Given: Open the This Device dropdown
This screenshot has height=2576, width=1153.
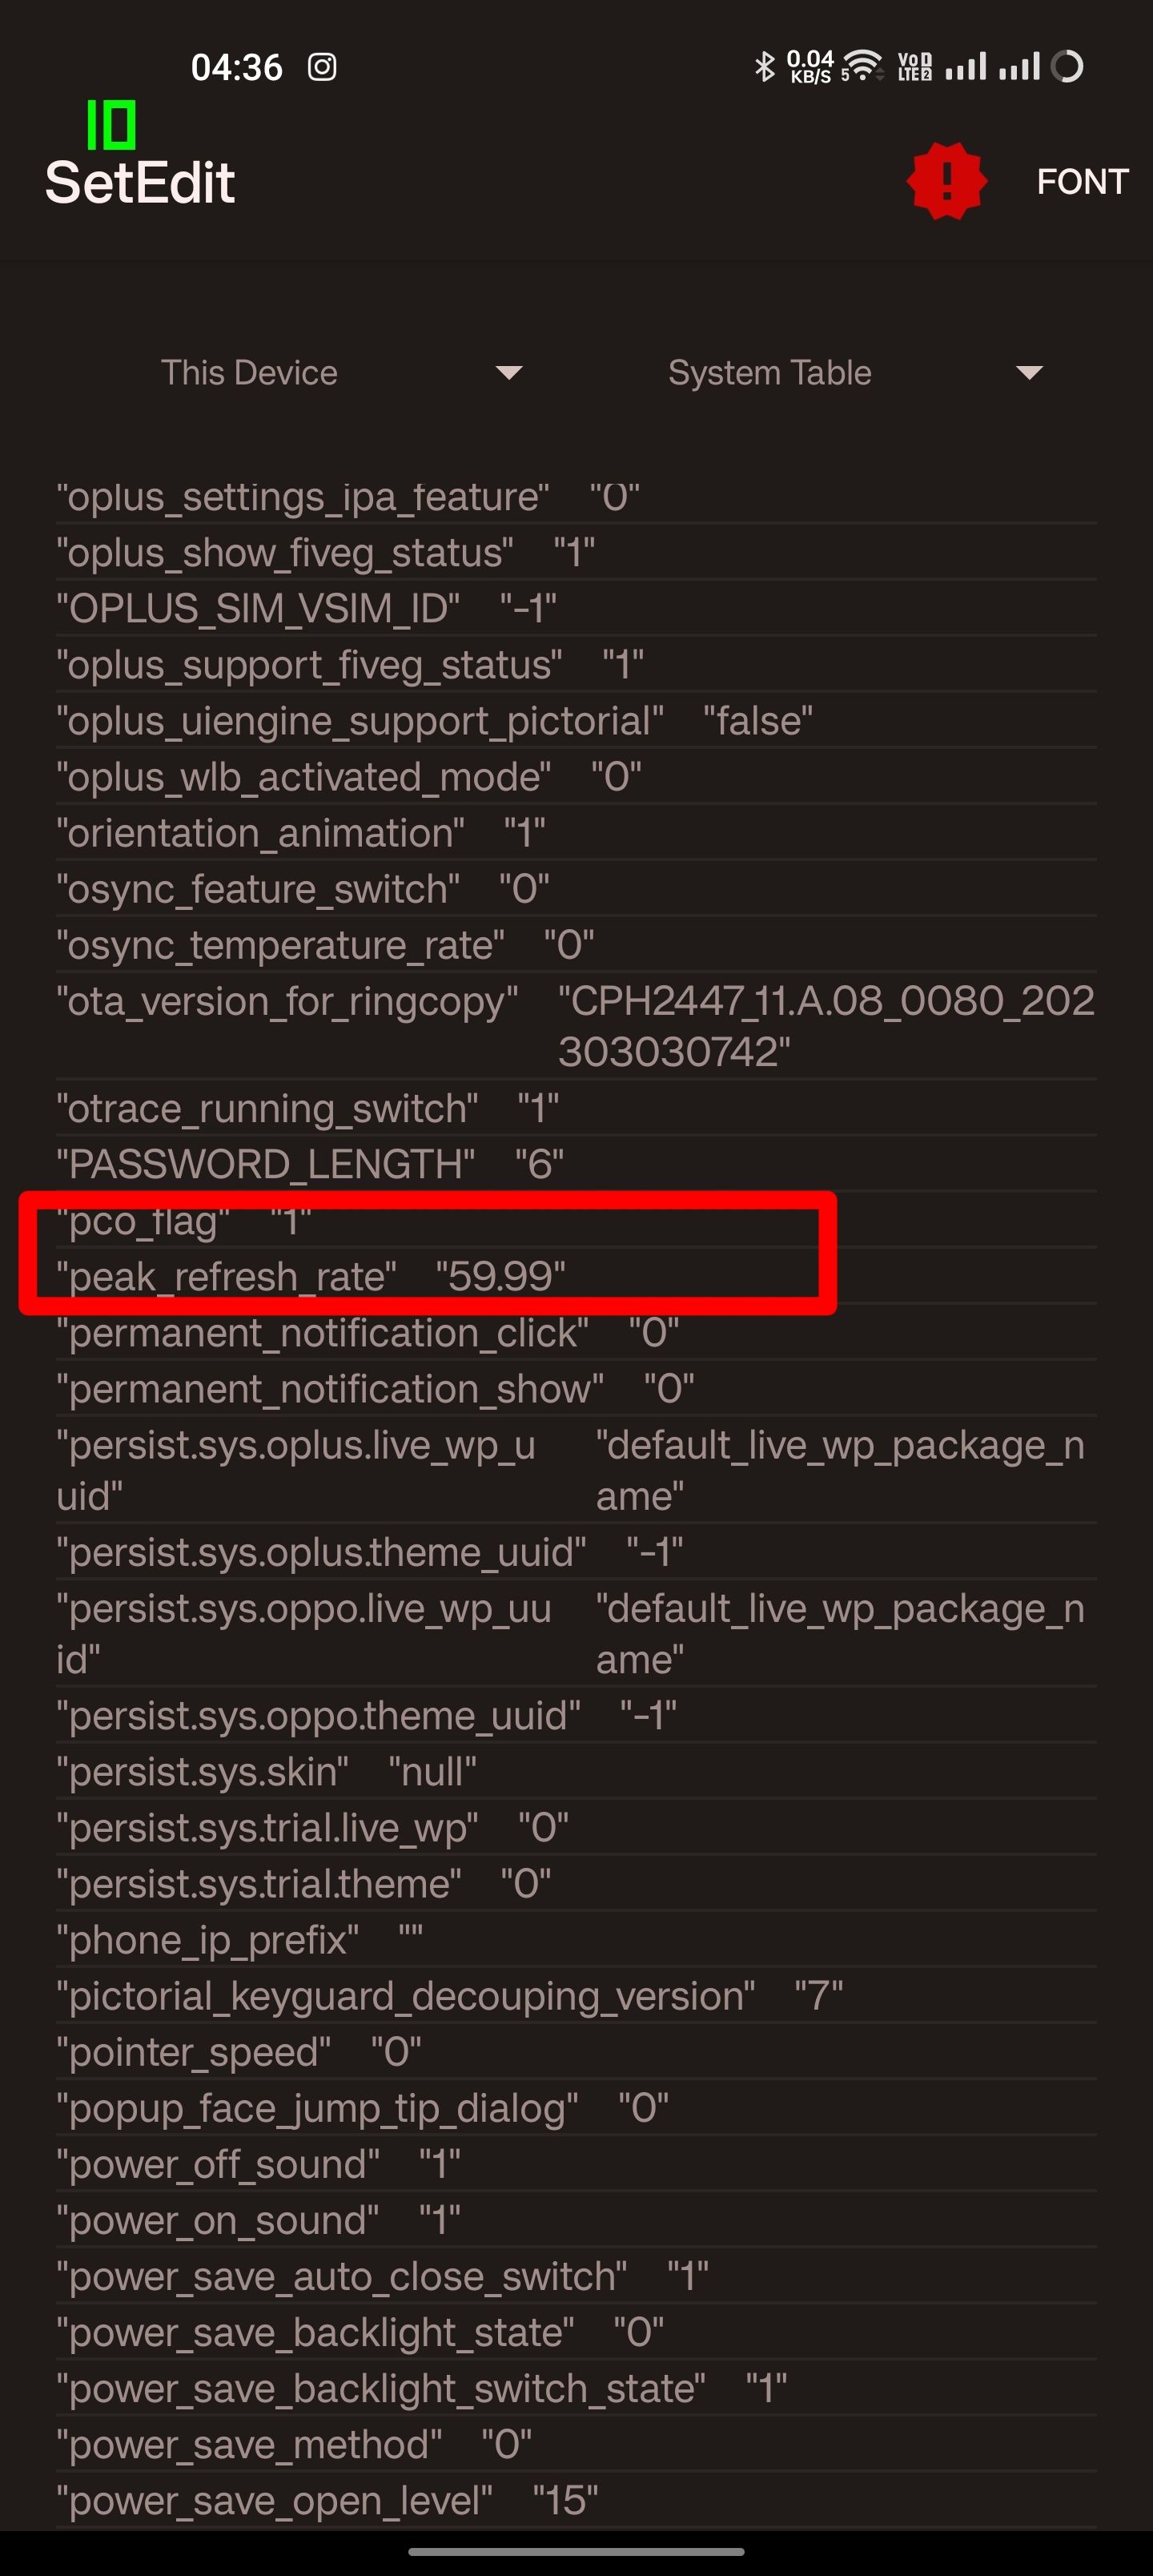Looking at the screenshot, I should pyautogui.click(x=250, y=372).
